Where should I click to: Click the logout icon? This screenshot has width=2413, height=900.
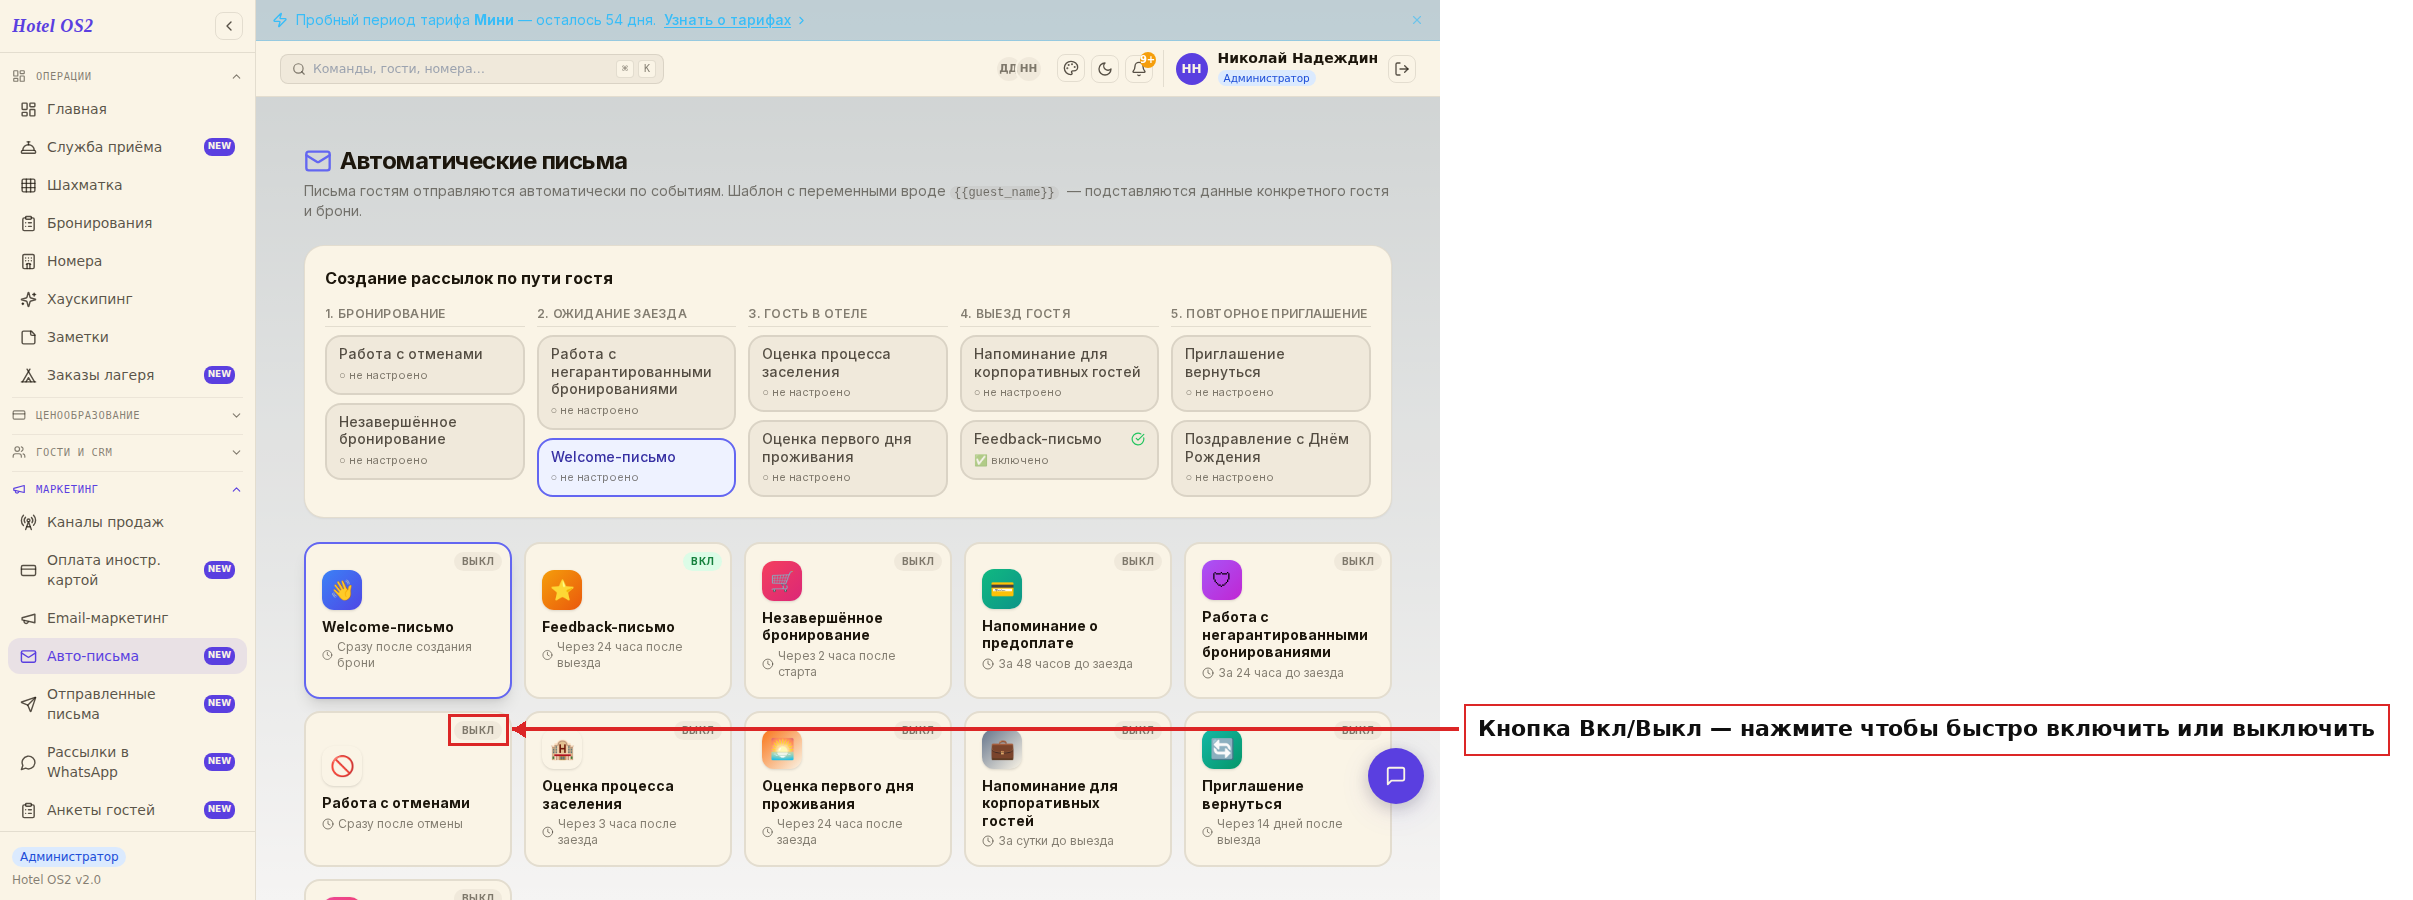(x=1402, y=69)
